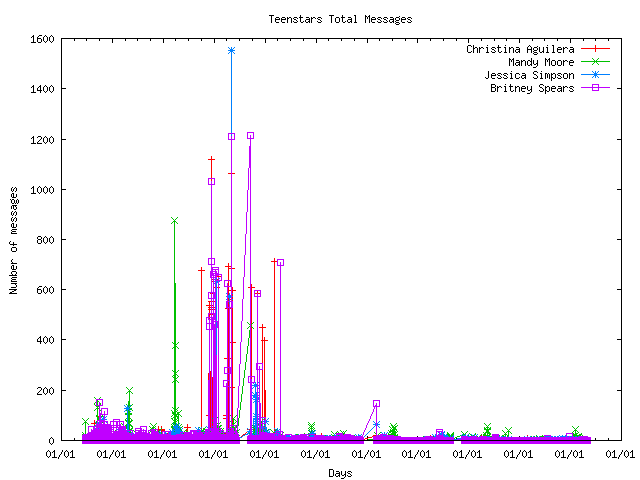
Task: Pick the isolated magenta square near 150 messages
Action: coord(376,403)
